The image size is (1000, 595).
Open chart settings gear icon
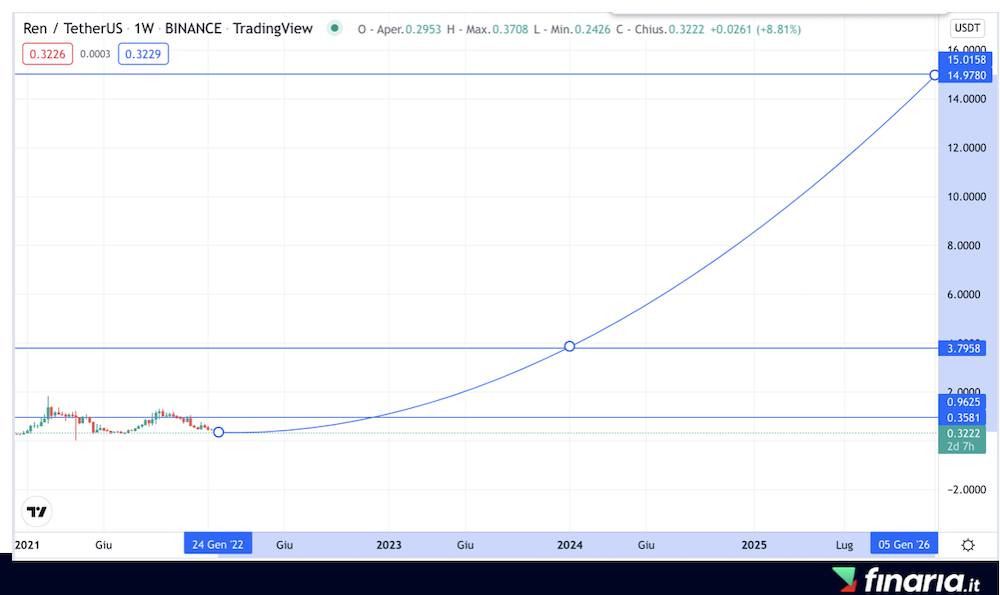pos(967,545)
